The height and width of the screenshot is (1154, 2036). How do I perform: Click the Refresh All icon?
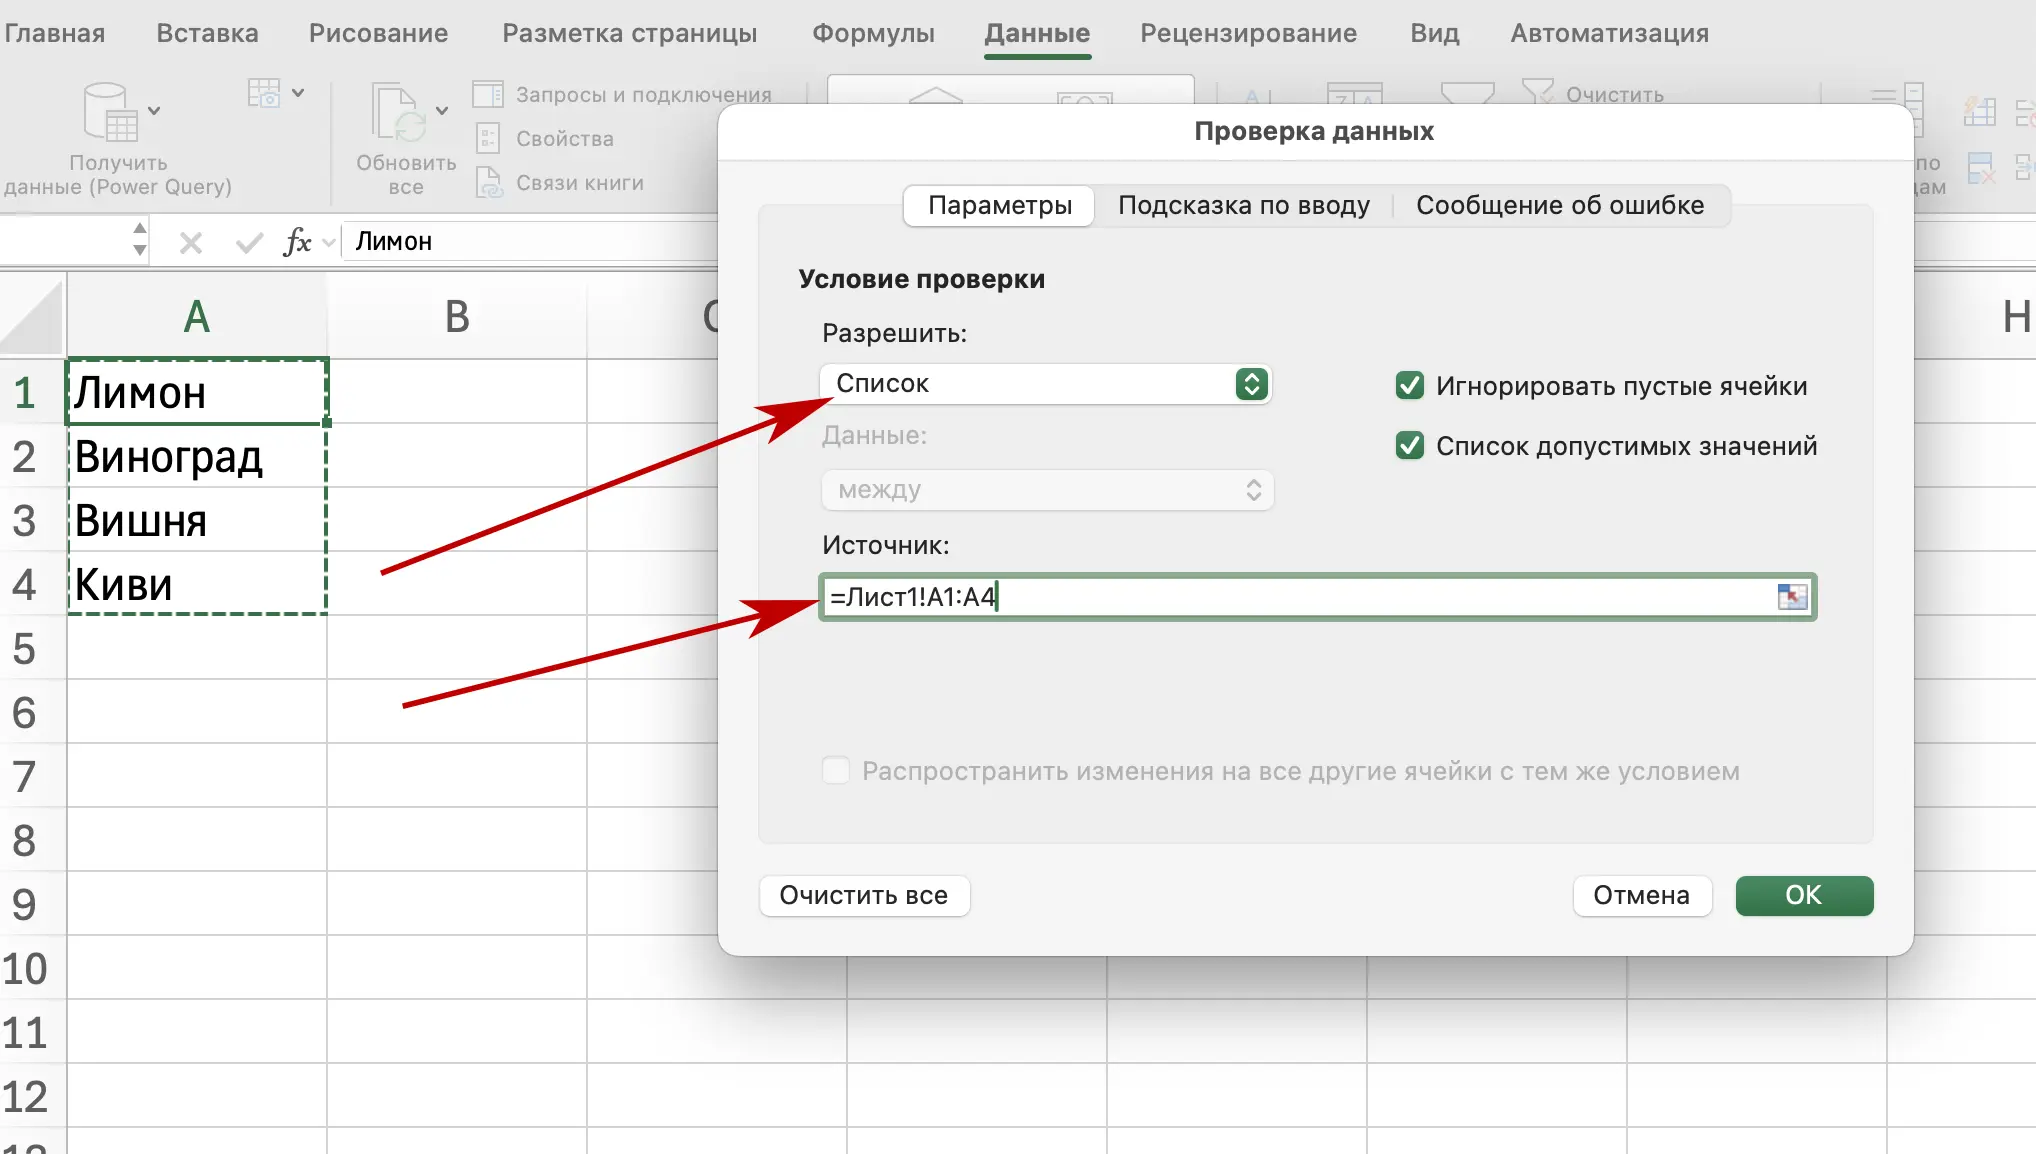[398, 112]
